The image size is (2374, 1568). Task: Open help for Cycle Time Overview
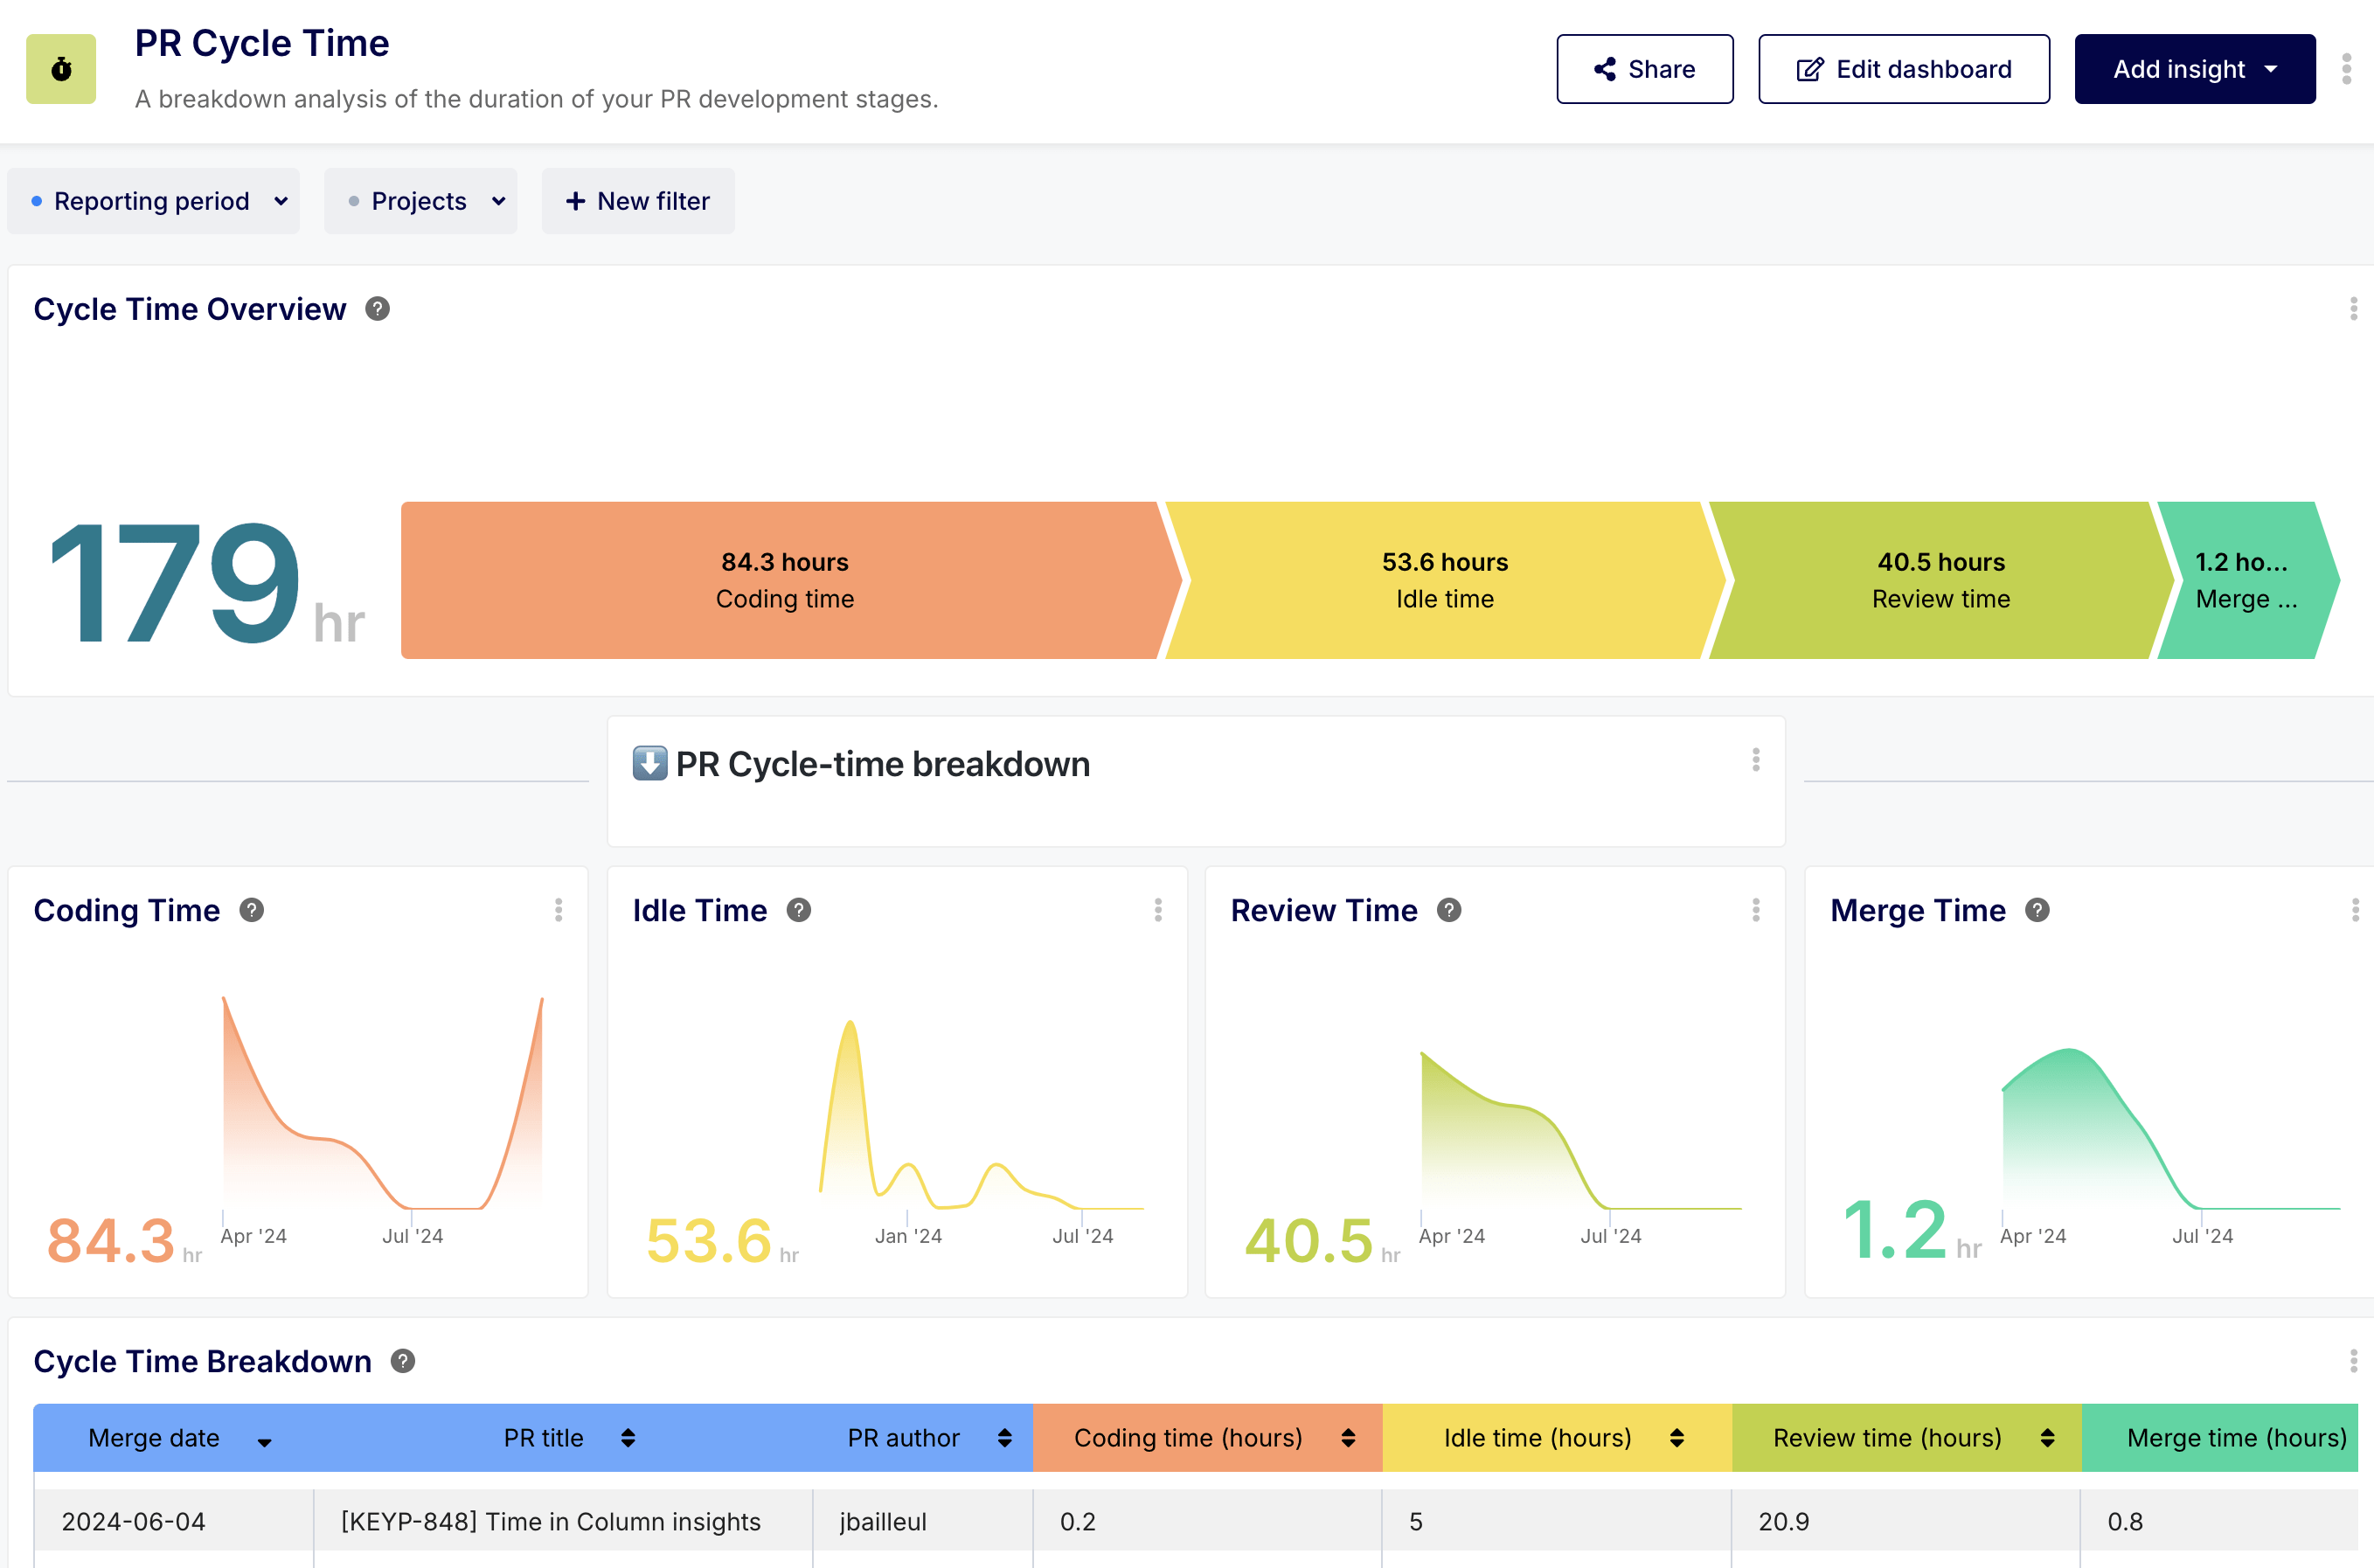coord(377,309)
